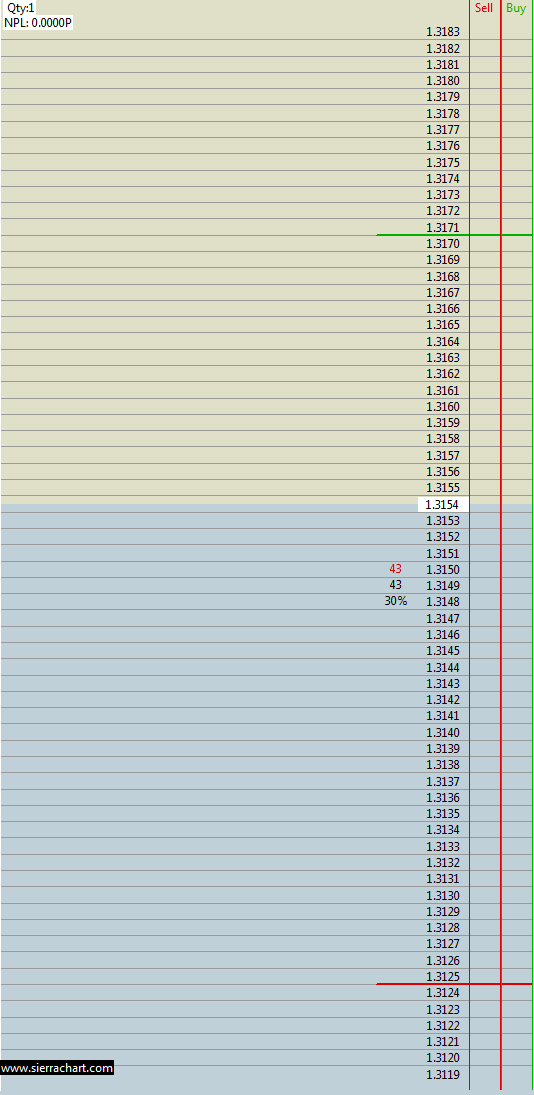Select price level 1.3183
The width and height of the screenshot is (534, 1095).
(x=443, y=31)
